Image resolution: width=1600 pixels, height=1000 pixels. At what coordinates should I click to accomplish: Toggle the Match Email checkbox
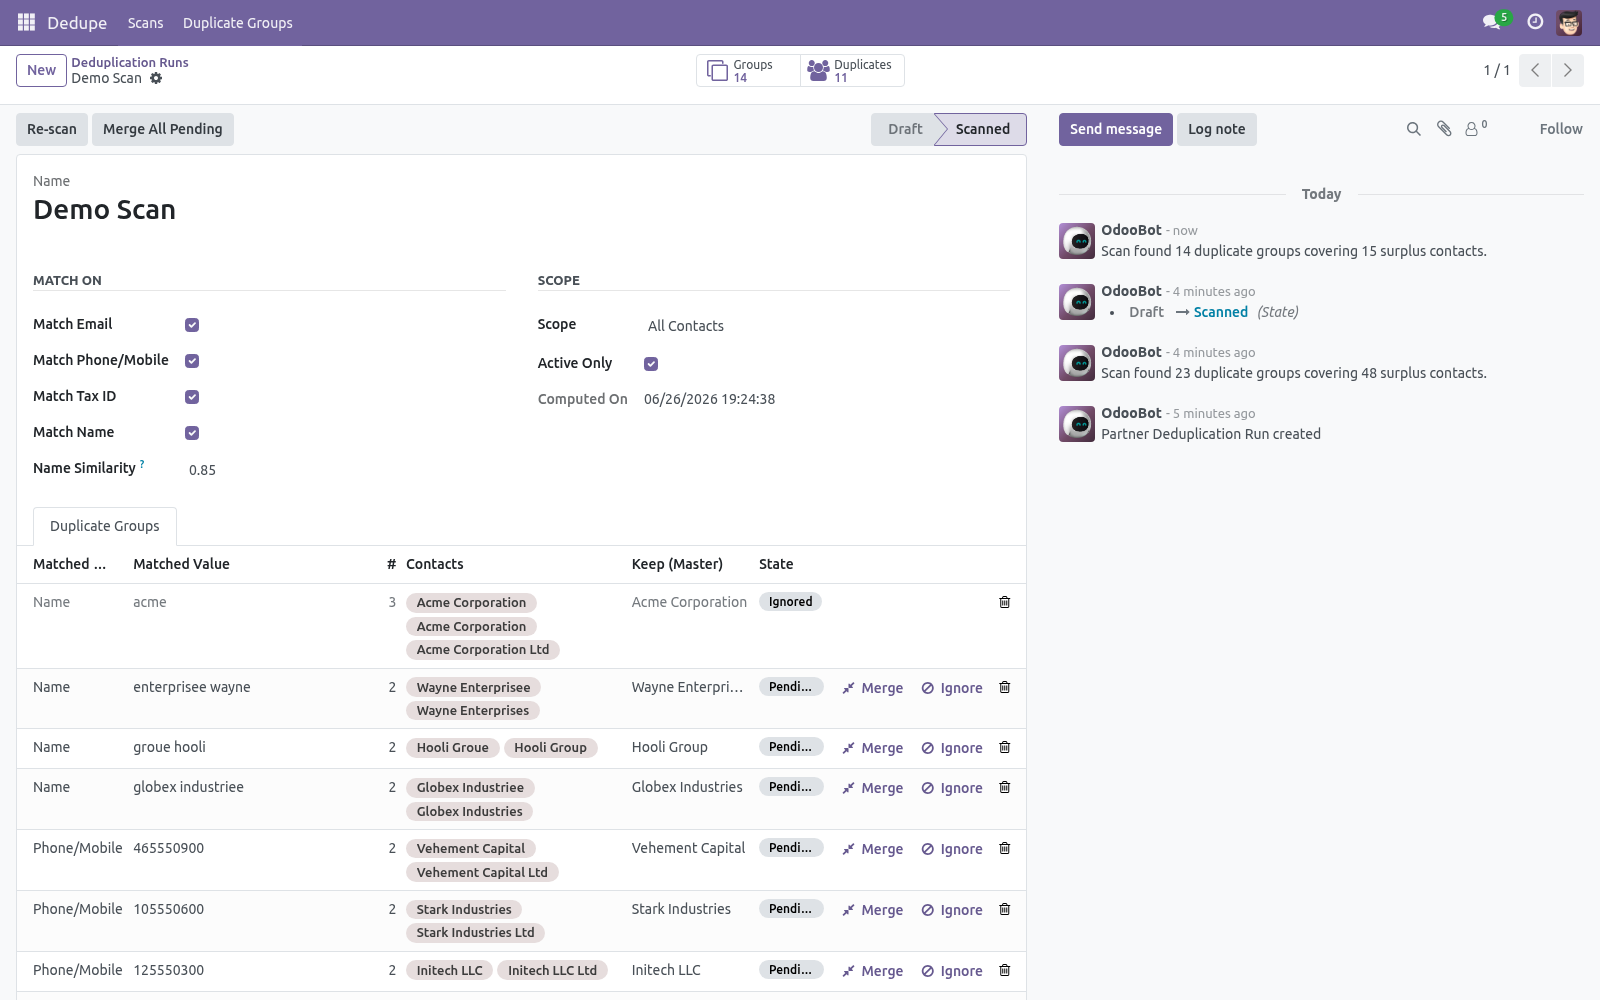pyautogui.click(x=192, y=325)
